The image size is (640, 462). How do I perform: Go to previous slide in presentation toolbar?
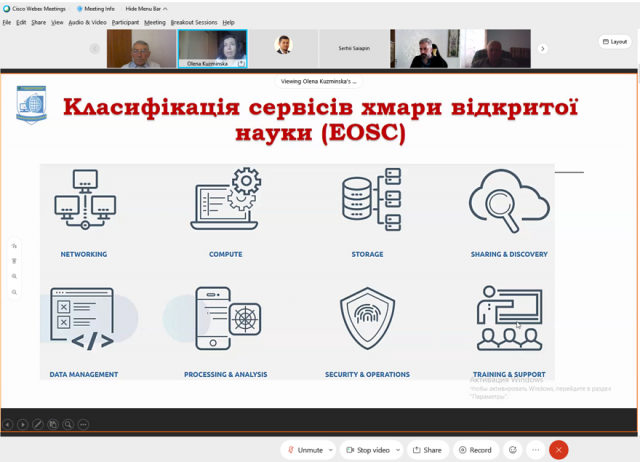pos(8,424)
